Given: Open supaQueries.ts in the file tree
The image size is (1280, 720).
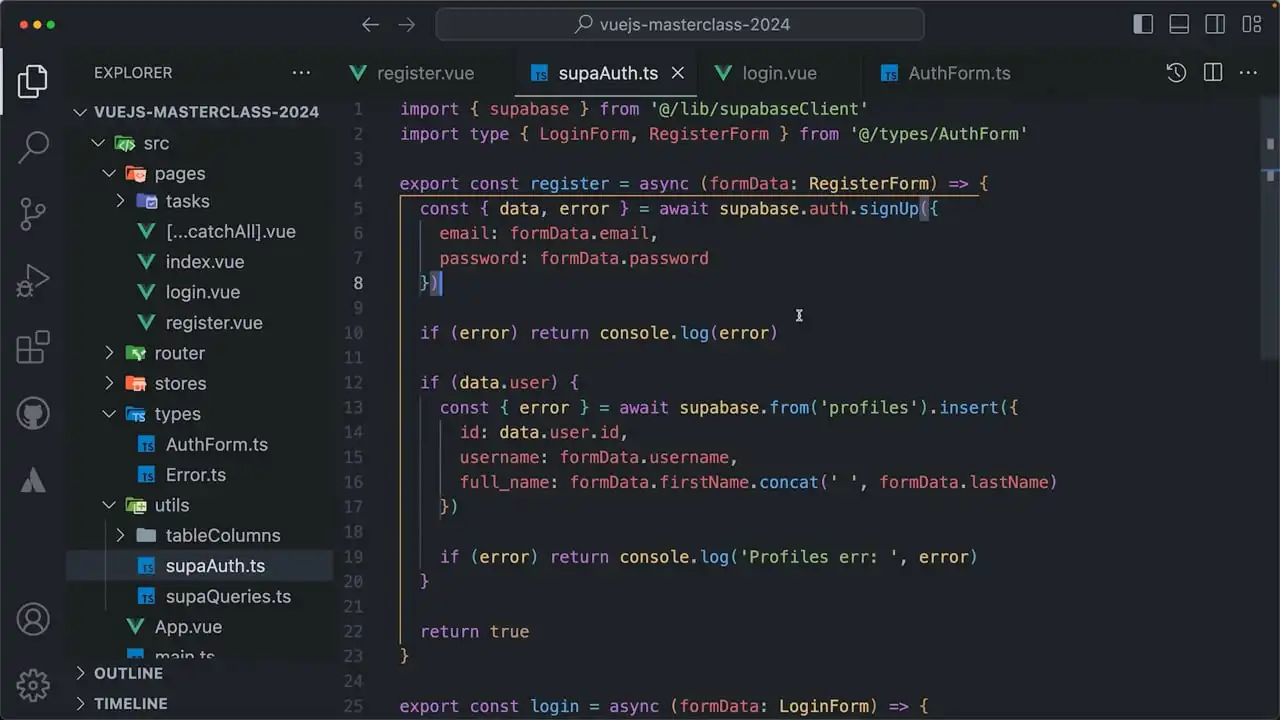Looking at the screenshot, I should (x=200, y=596).
